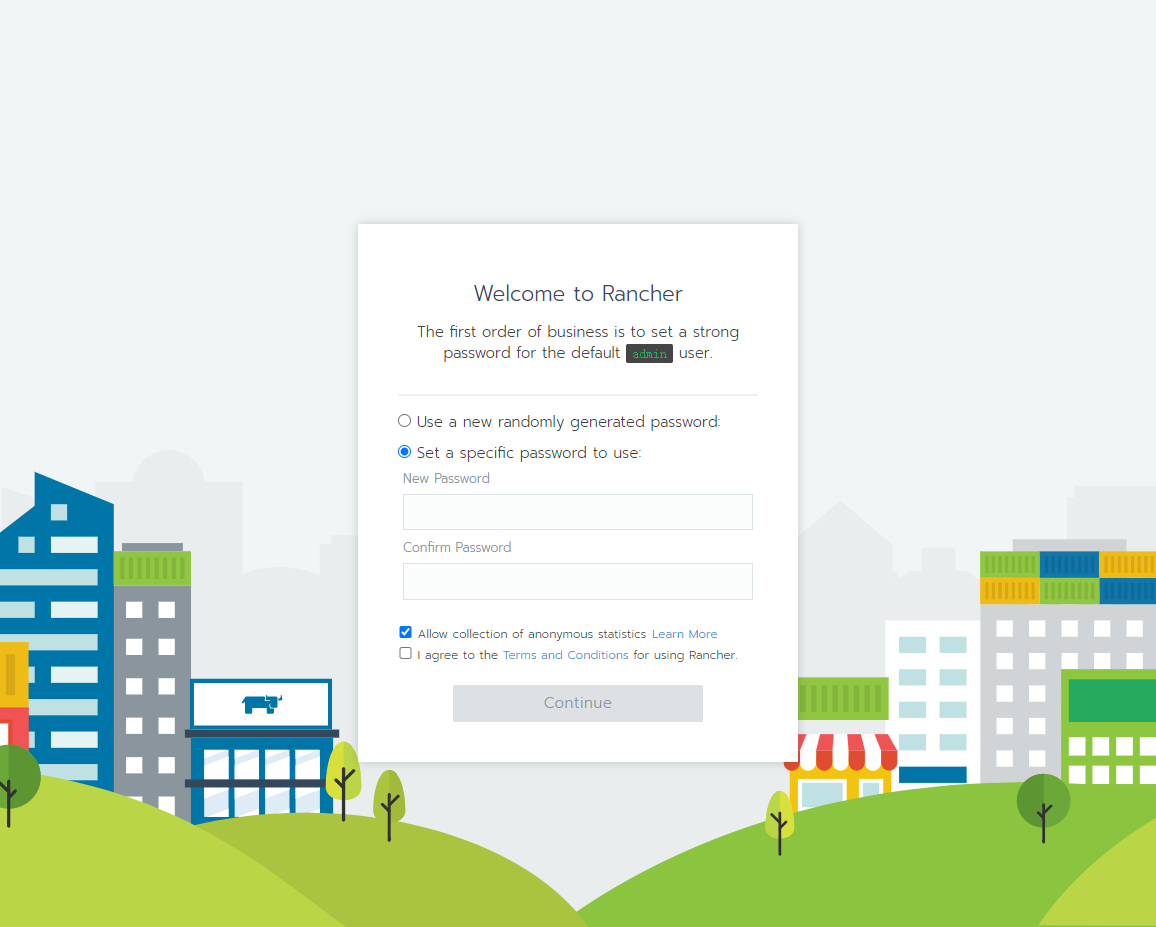Focus the Confirm Password input field
The width and height of the screenshot is (1156, 927).
click(x=577, y=581)
